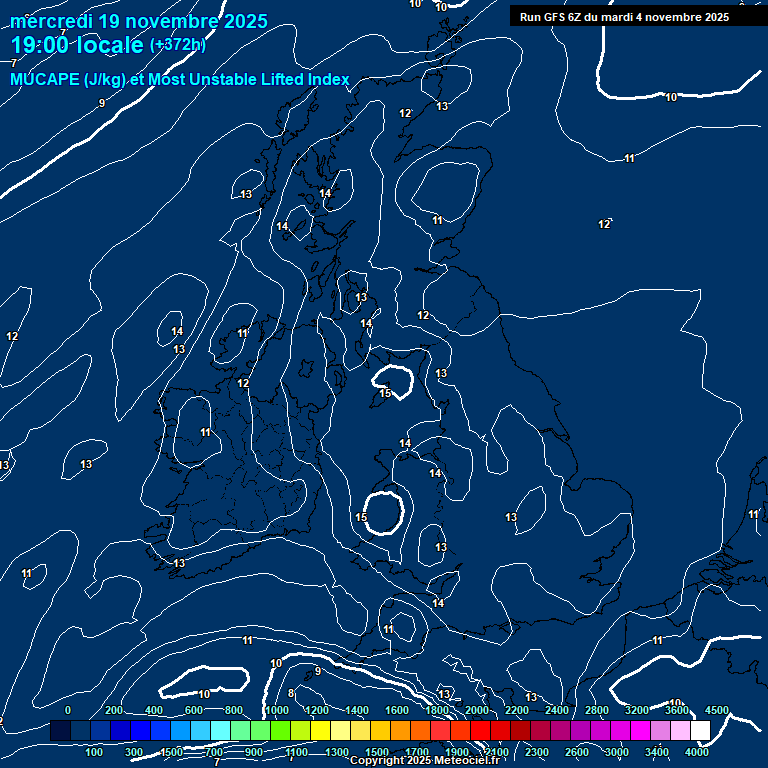Click the MUCAPE and Lifted Index subtitle
This screenshot has height=768, width=768.
pyautogui.click(x=180, y=79)
